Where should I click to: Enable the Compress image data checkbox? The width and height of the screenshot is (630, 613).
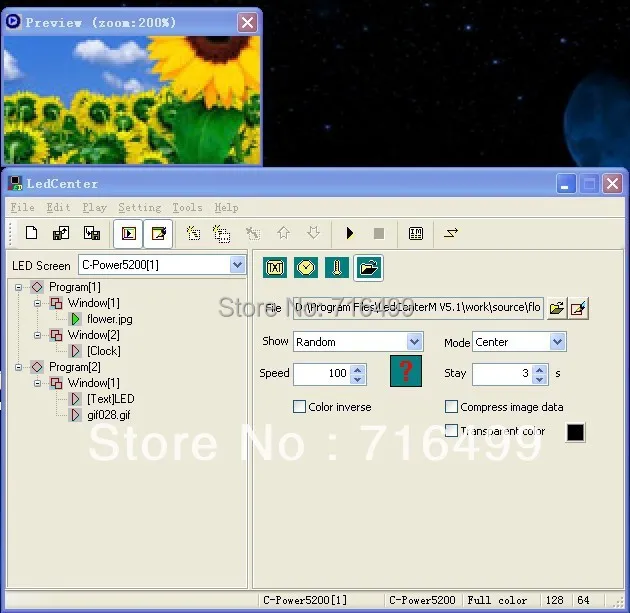point(451,407)
